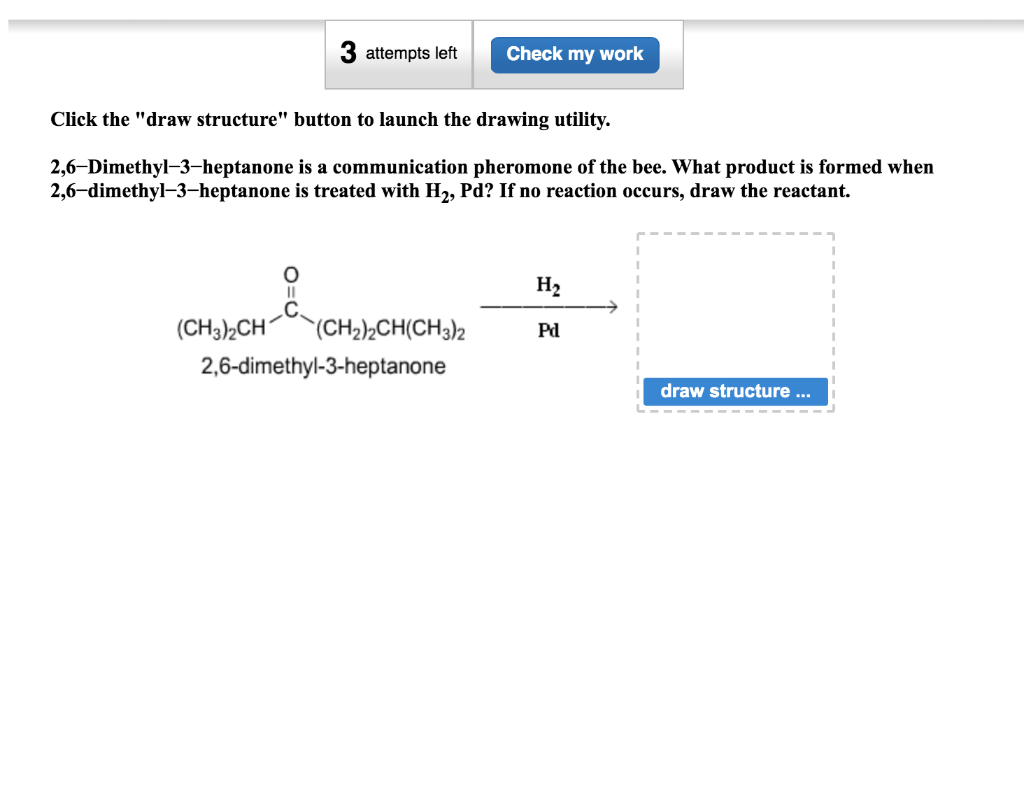Select the 2,6-dimethyl-3-heptanone caption
This screenshot has width=1024, height=789.
322,366
